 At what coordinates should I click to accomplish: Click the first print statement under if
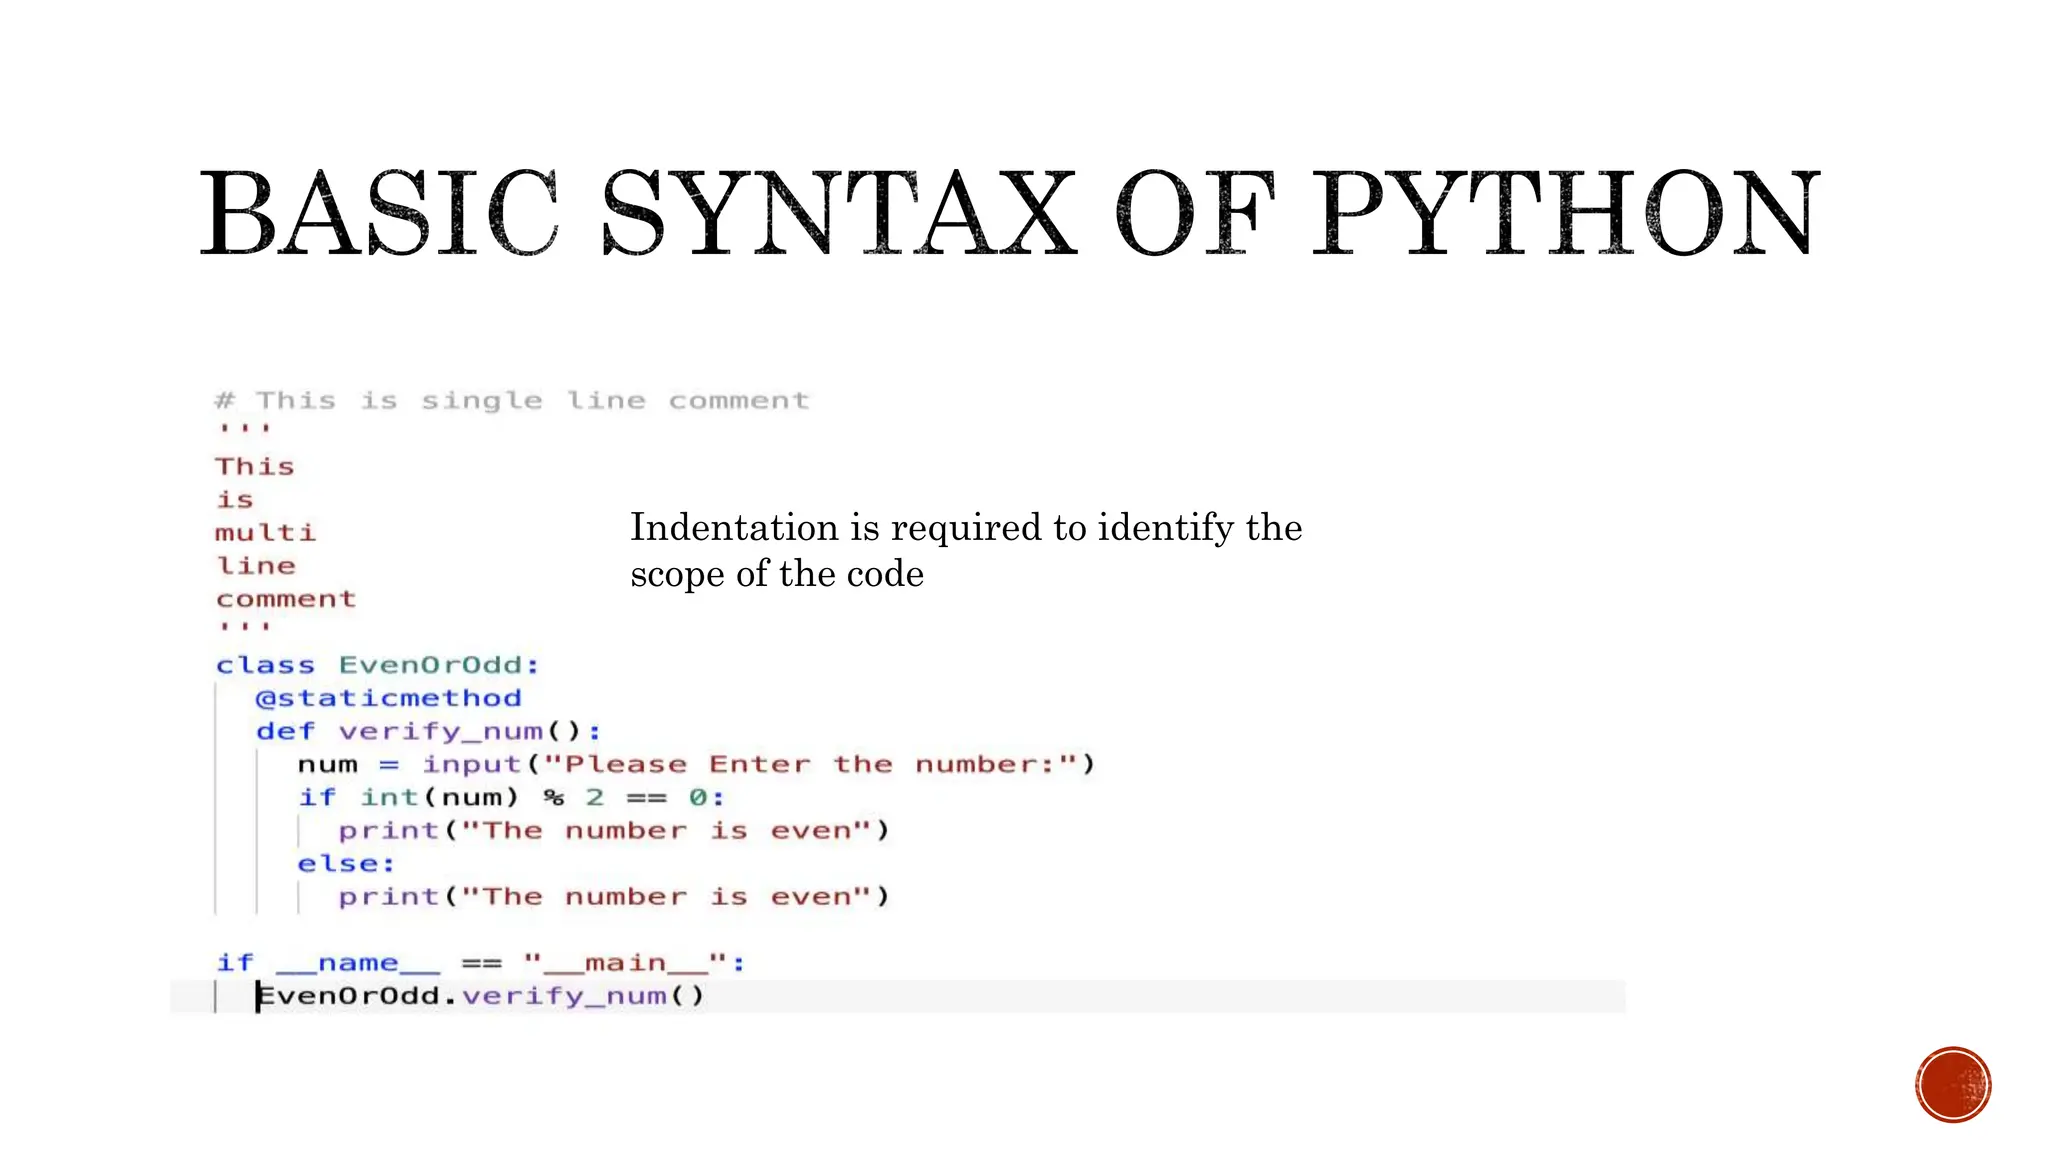tap(612, 831)
